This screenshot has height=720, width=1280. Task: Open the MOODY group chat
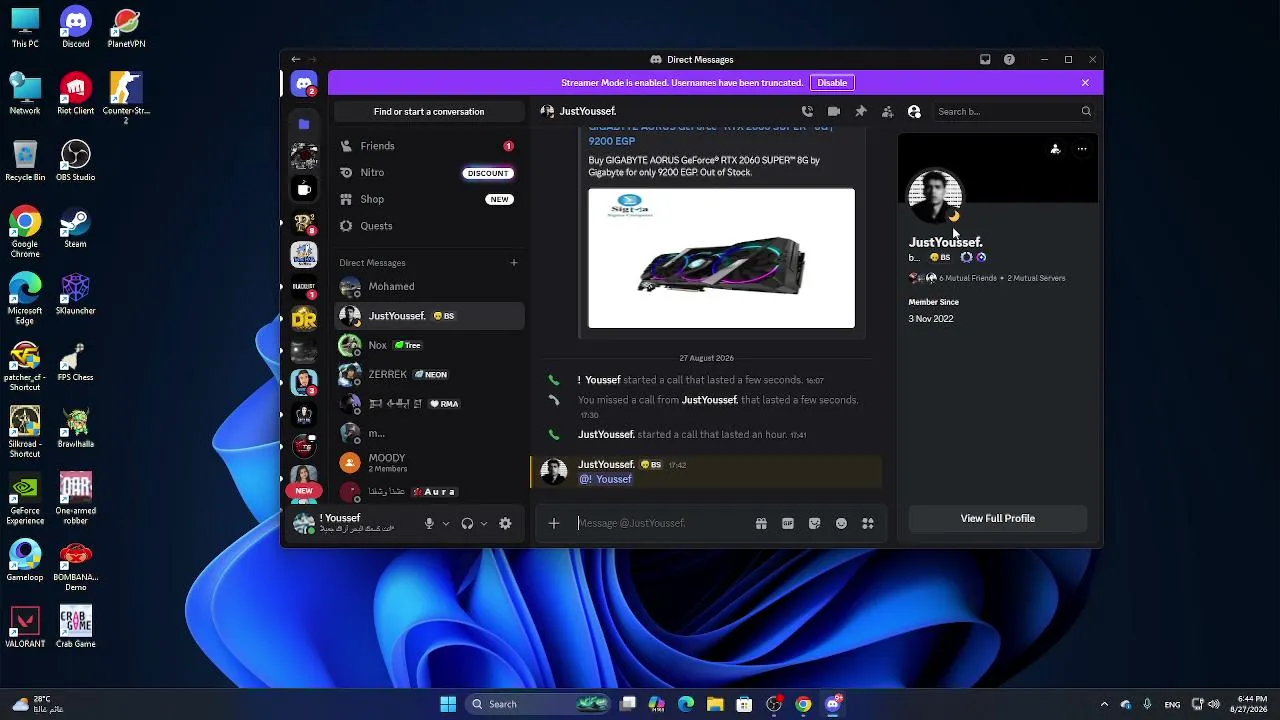[x=428, y=462]
